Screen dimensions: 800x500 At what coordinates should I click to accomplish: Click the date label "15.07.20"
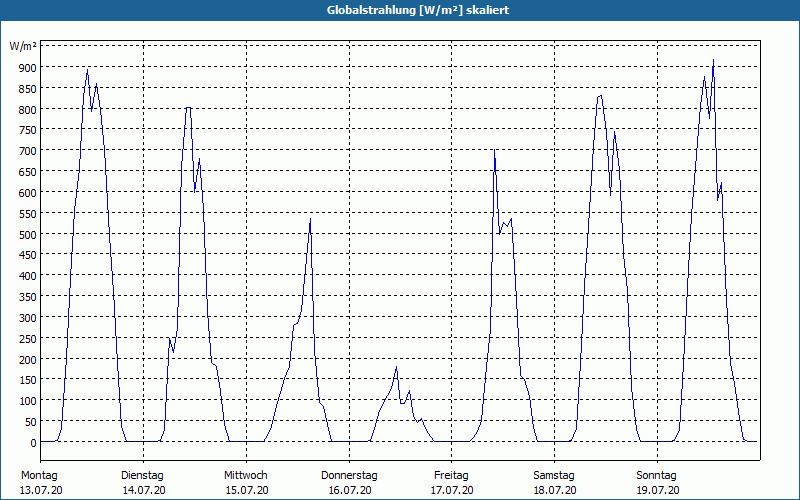tap(247, 491)
